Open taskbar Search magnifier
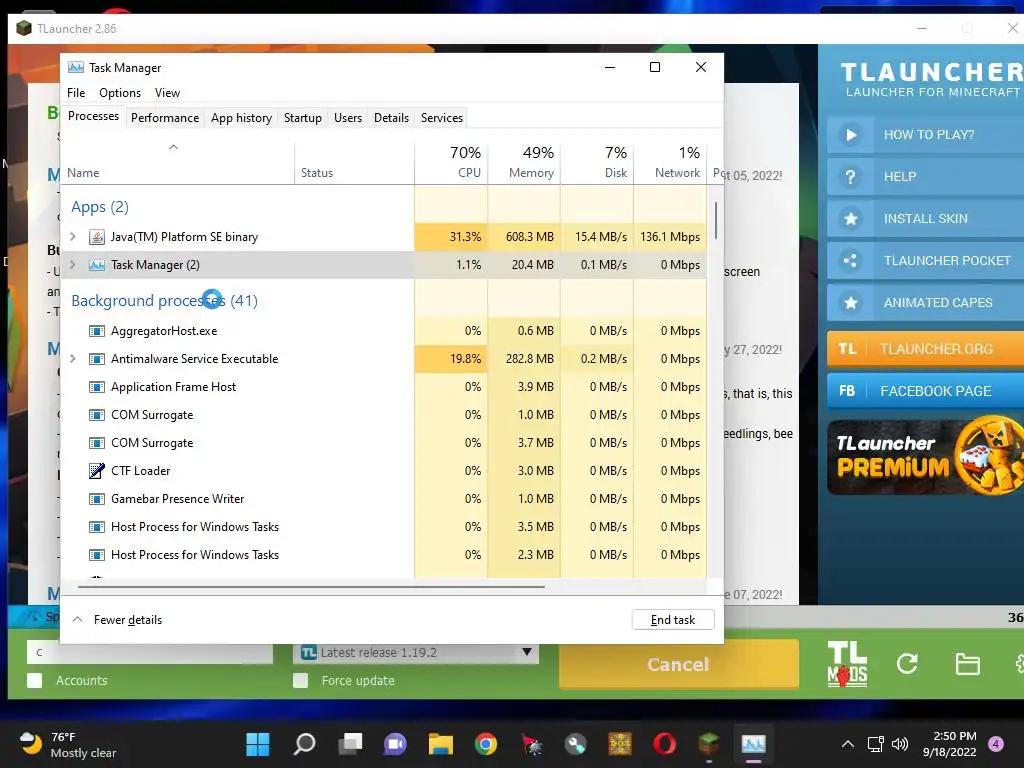1024x768 pixels. point(304,744)
